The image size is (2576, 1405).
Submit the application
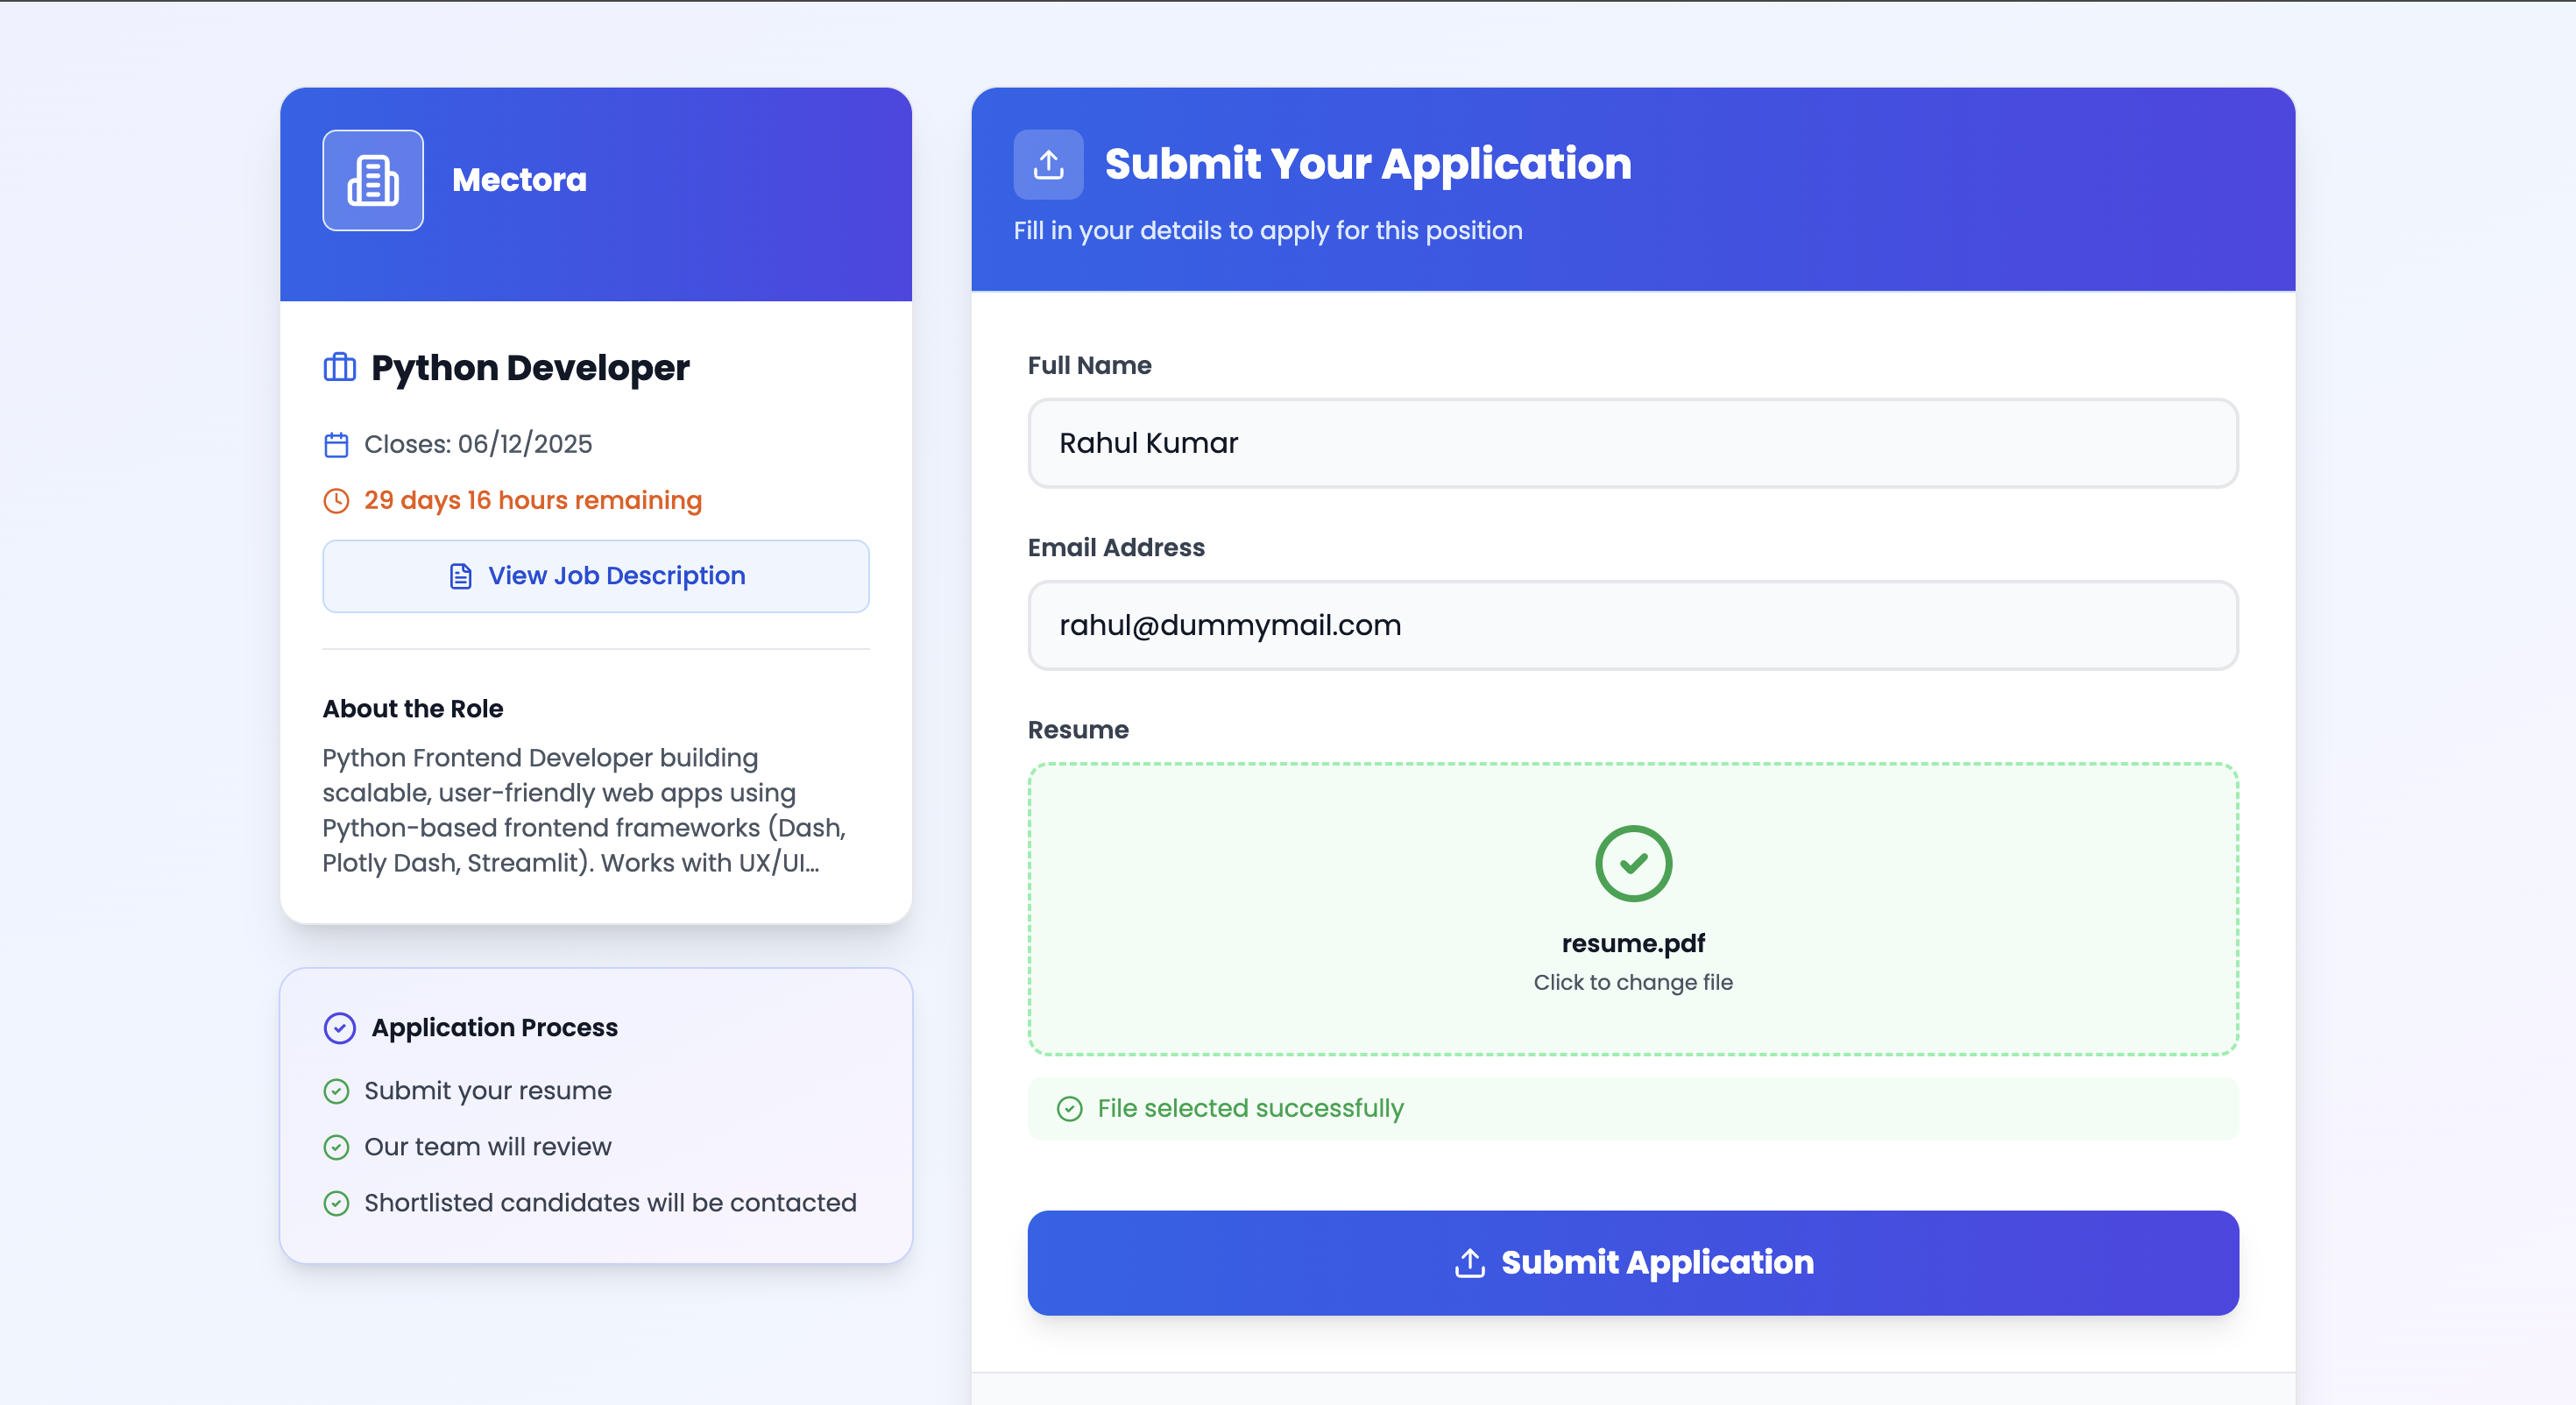pos(1632,1262)
